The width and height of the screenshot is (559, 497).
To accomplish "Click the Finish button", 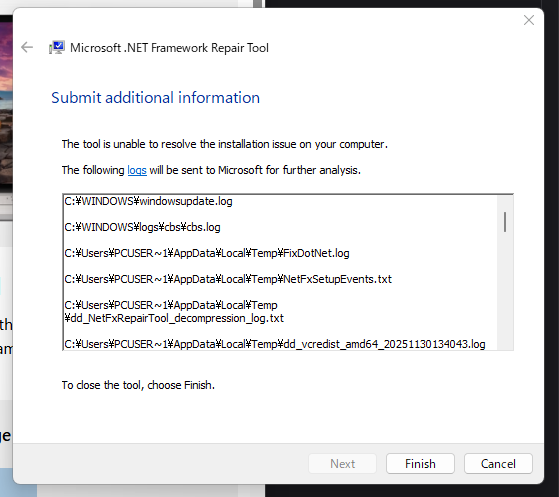I will coord(420,463).
